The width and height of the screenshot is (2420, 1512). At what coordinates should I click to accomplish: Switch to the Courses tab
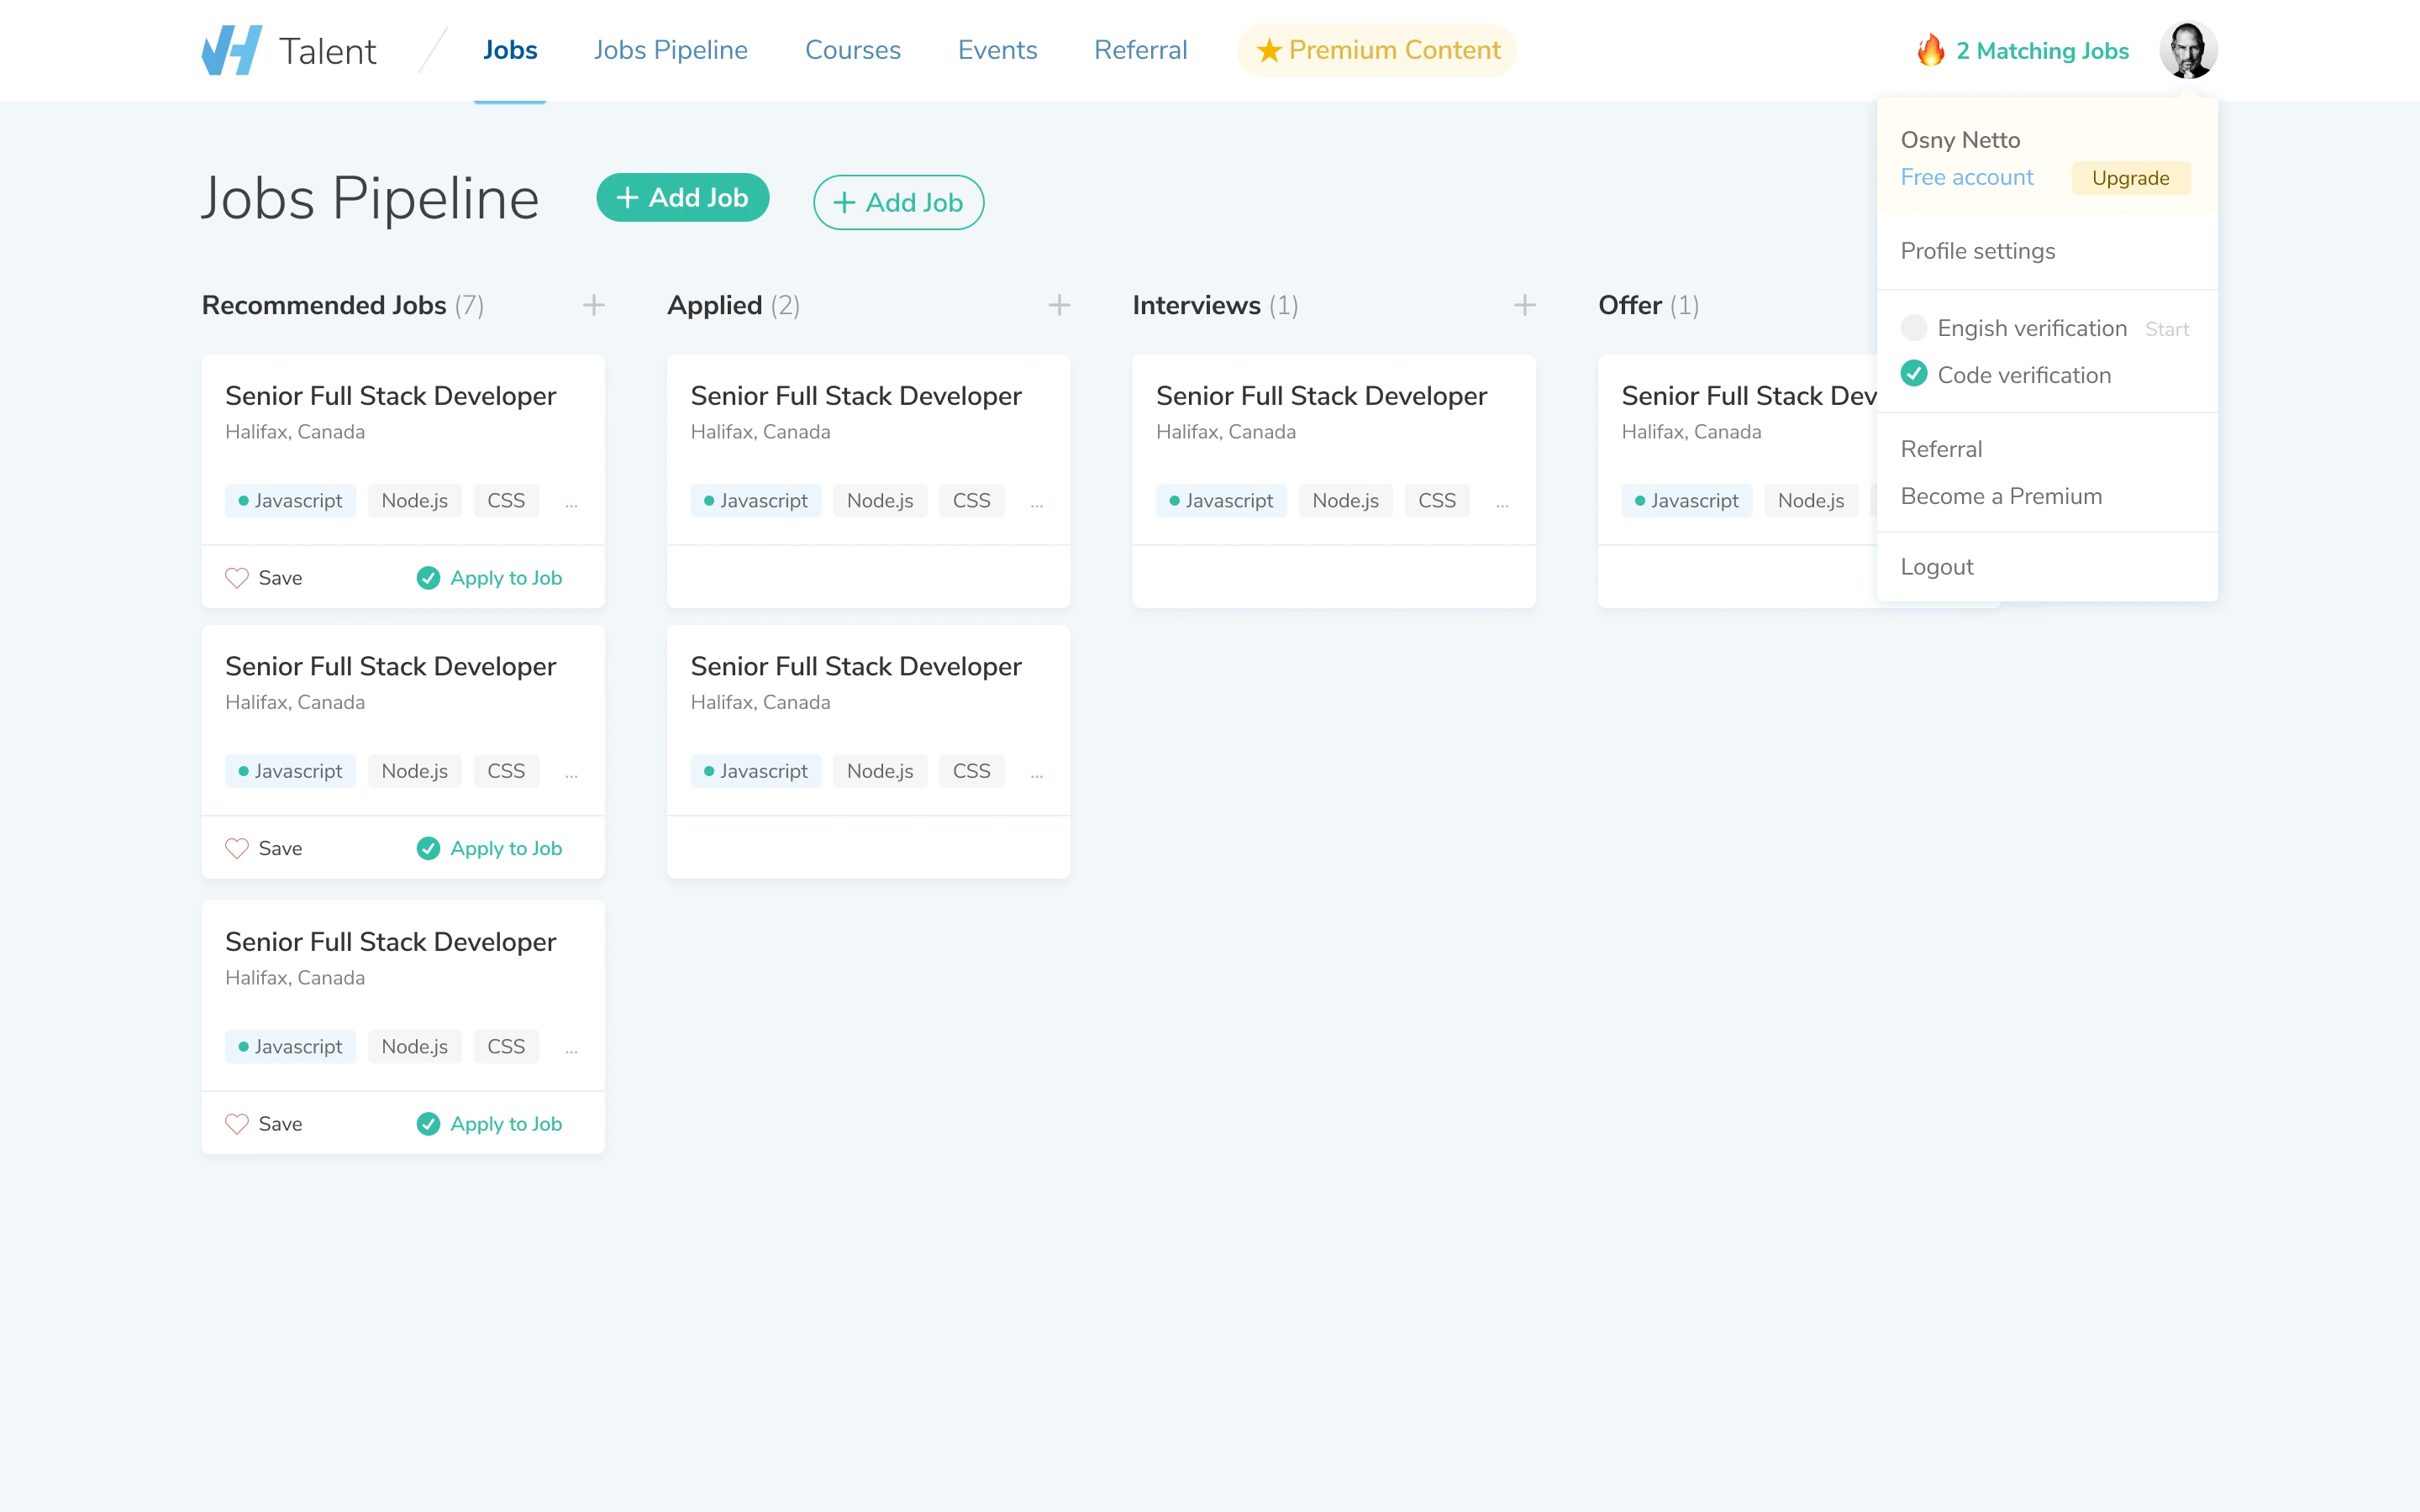852,49
